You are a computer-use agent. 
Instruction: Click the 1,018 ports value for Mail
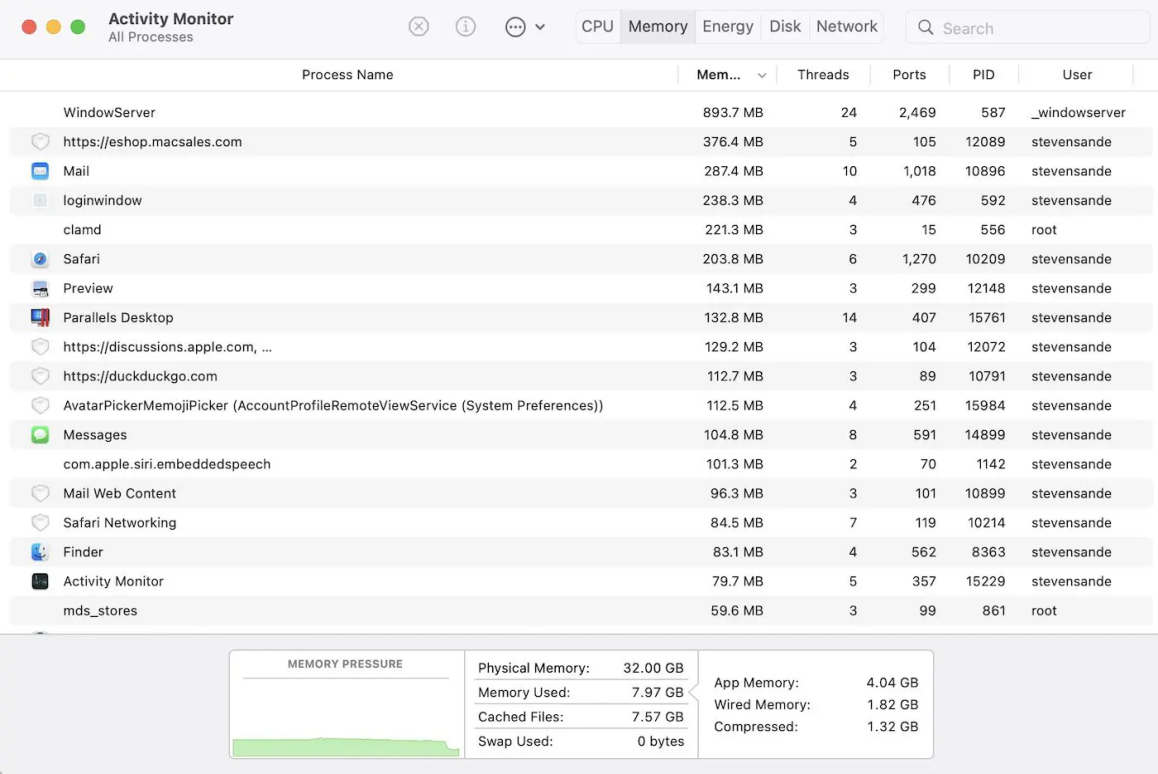coord(919,171)
